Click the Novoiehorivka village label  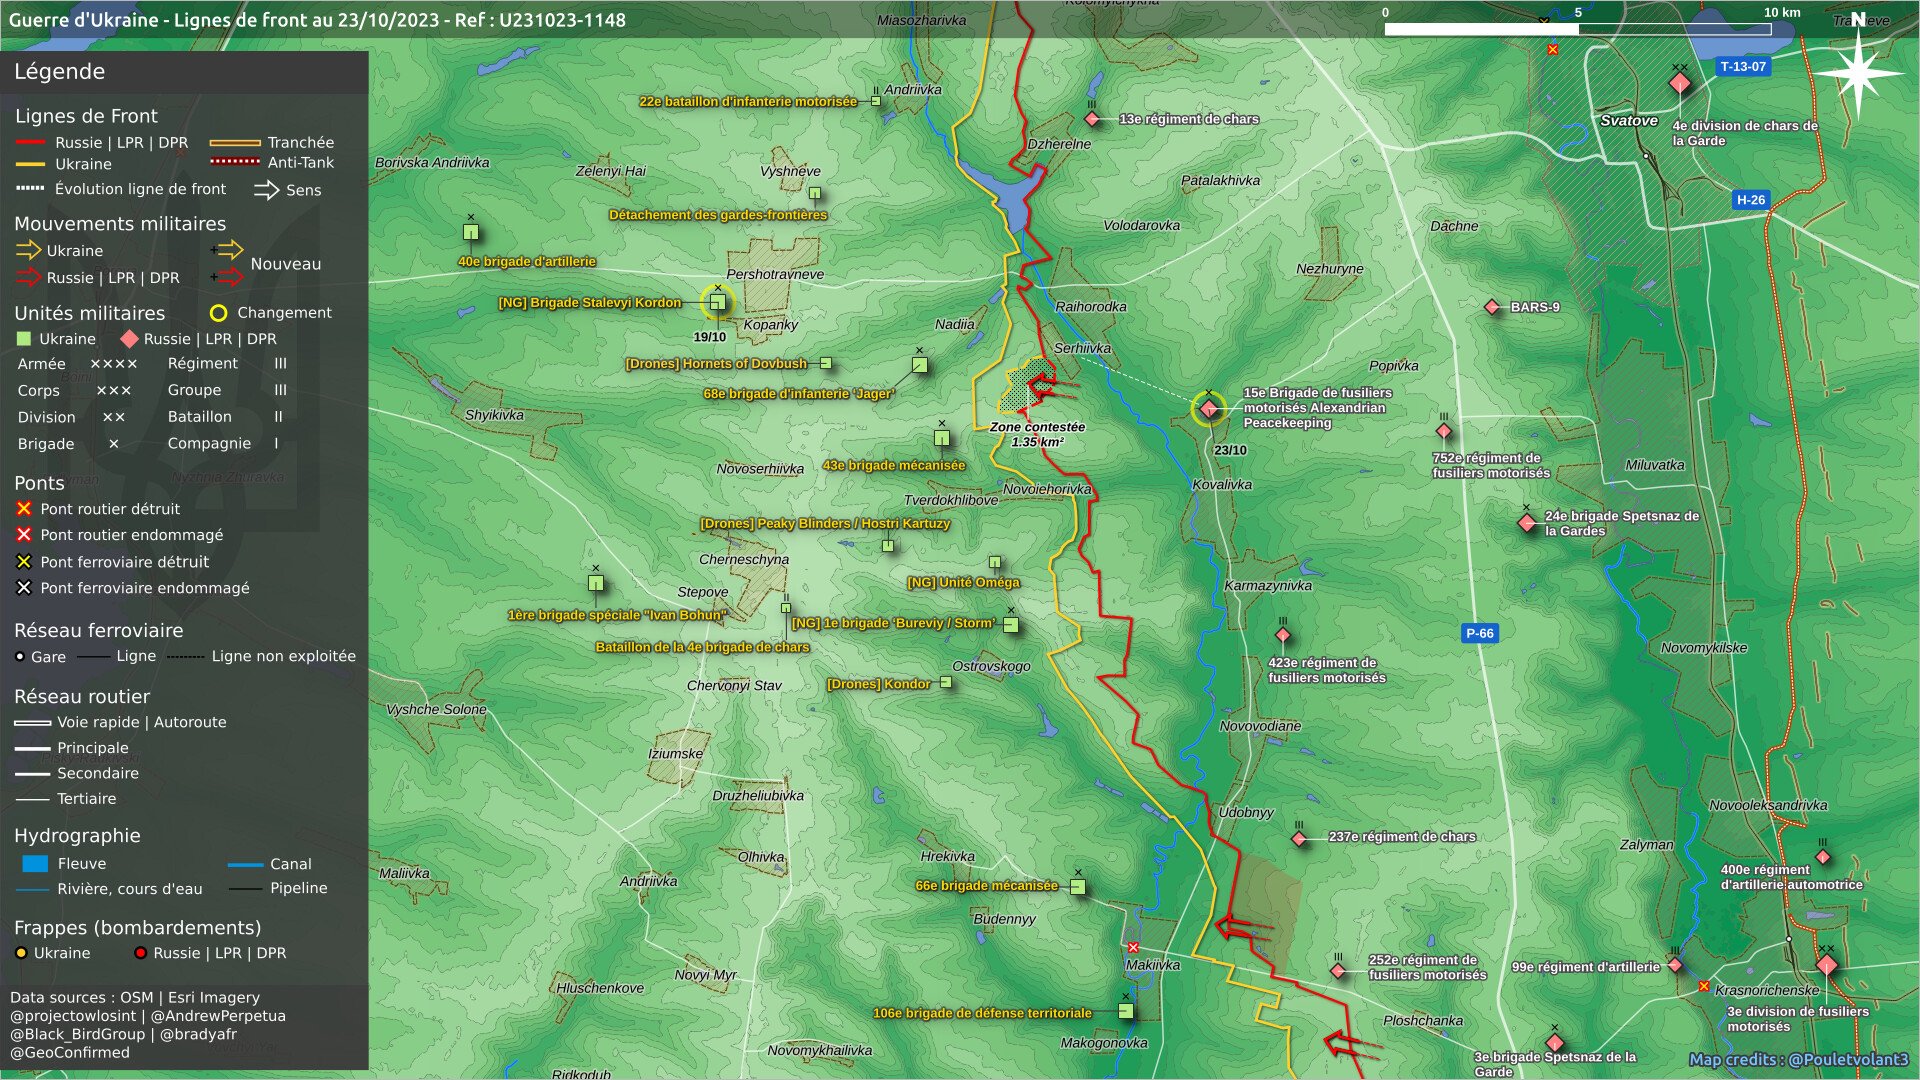tap(1047, 489)
